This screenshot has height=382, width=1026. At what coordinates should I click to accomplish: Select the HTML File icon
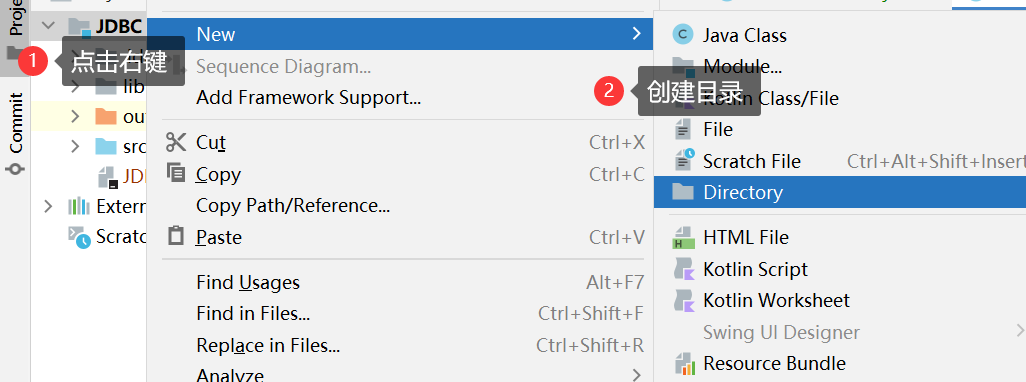coord(683,237)
